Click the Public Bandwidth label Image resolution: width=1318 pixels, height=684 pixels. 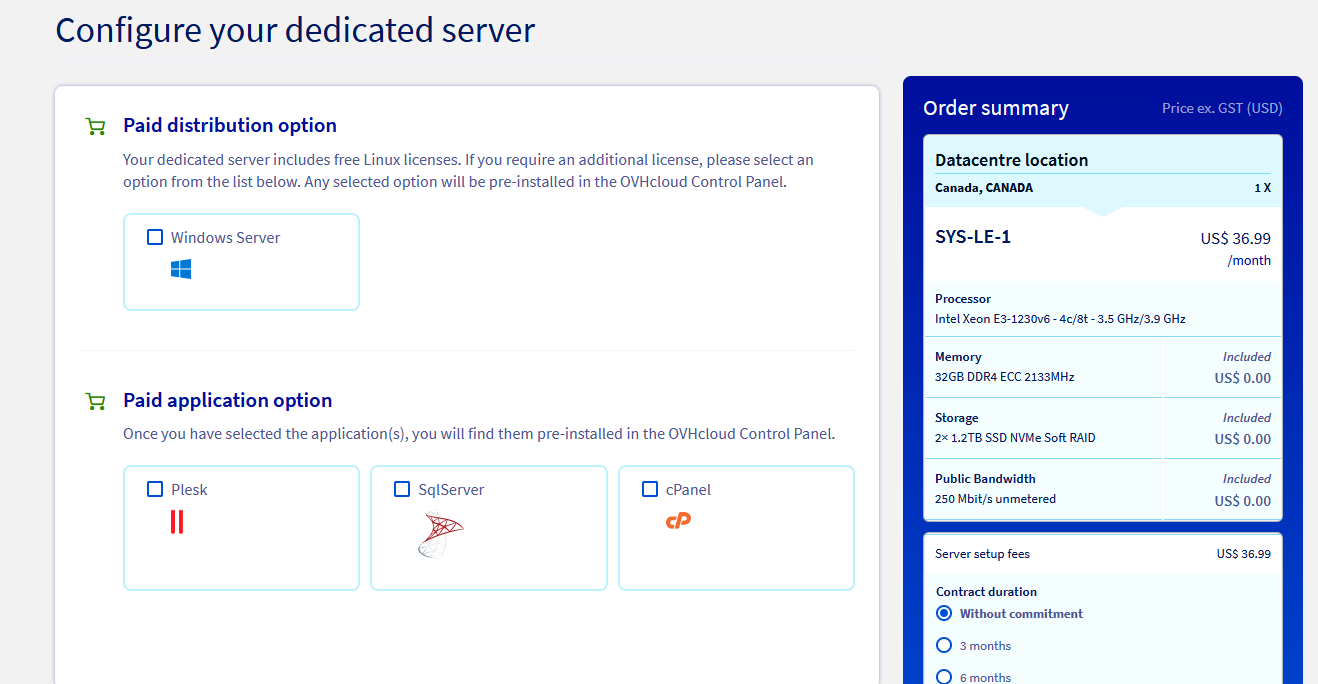(x=985, y=479)
